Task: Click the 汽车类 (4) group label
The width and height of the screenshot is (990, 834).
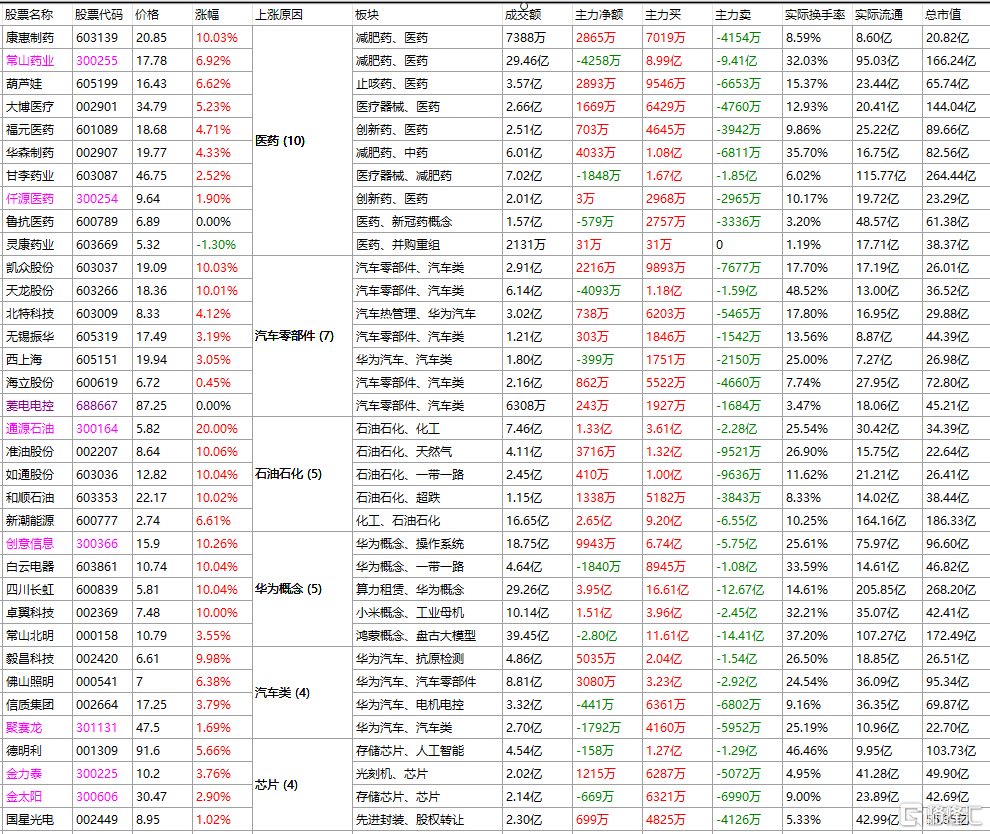Action: (282, 693)
